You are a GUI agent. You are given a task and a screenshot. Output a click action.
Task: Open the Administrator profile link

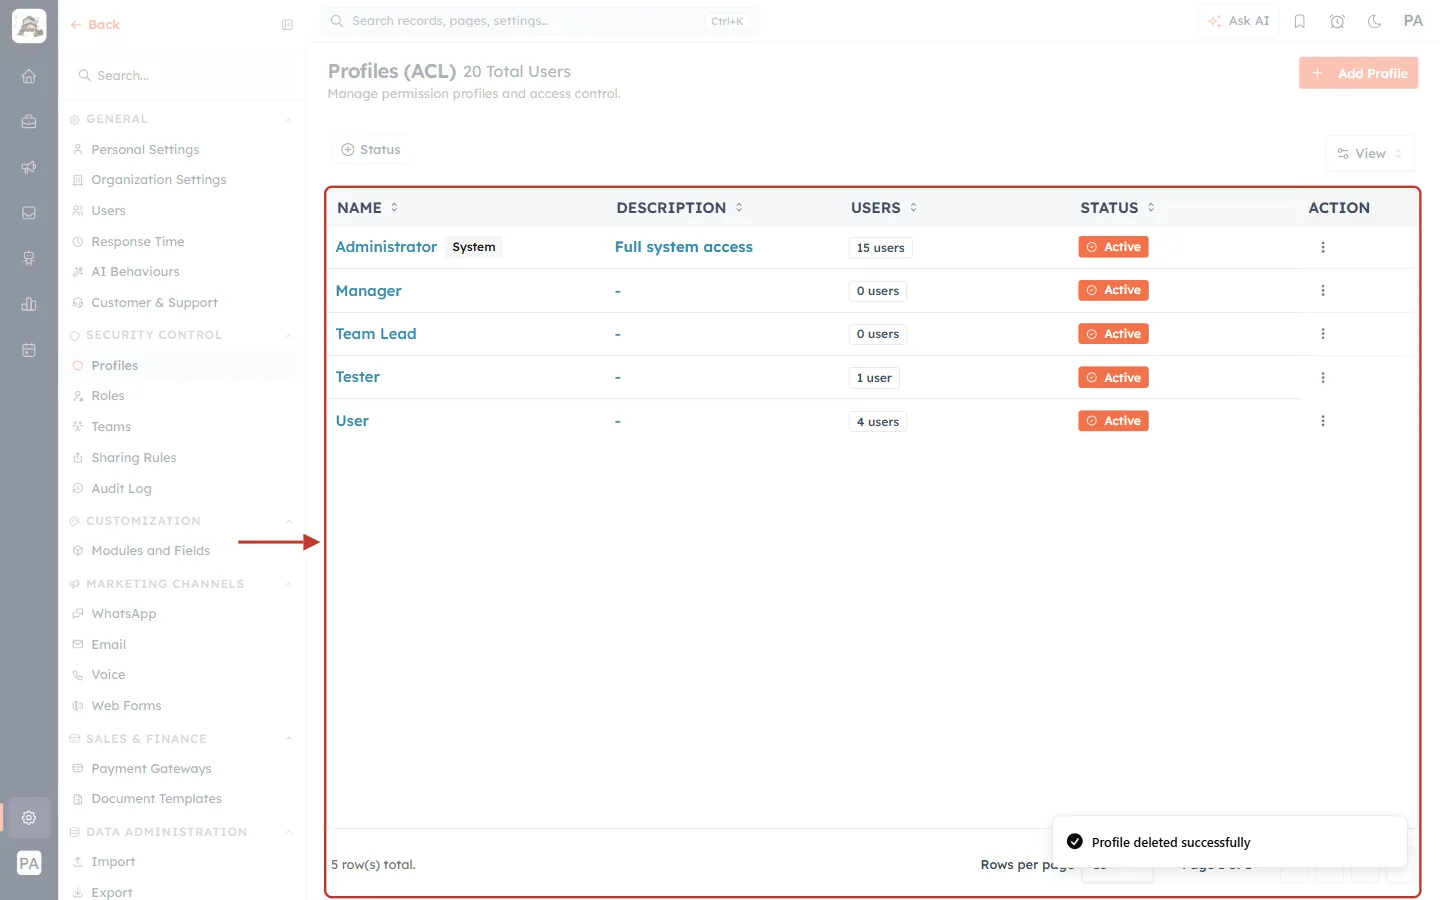tap(386, 247)
